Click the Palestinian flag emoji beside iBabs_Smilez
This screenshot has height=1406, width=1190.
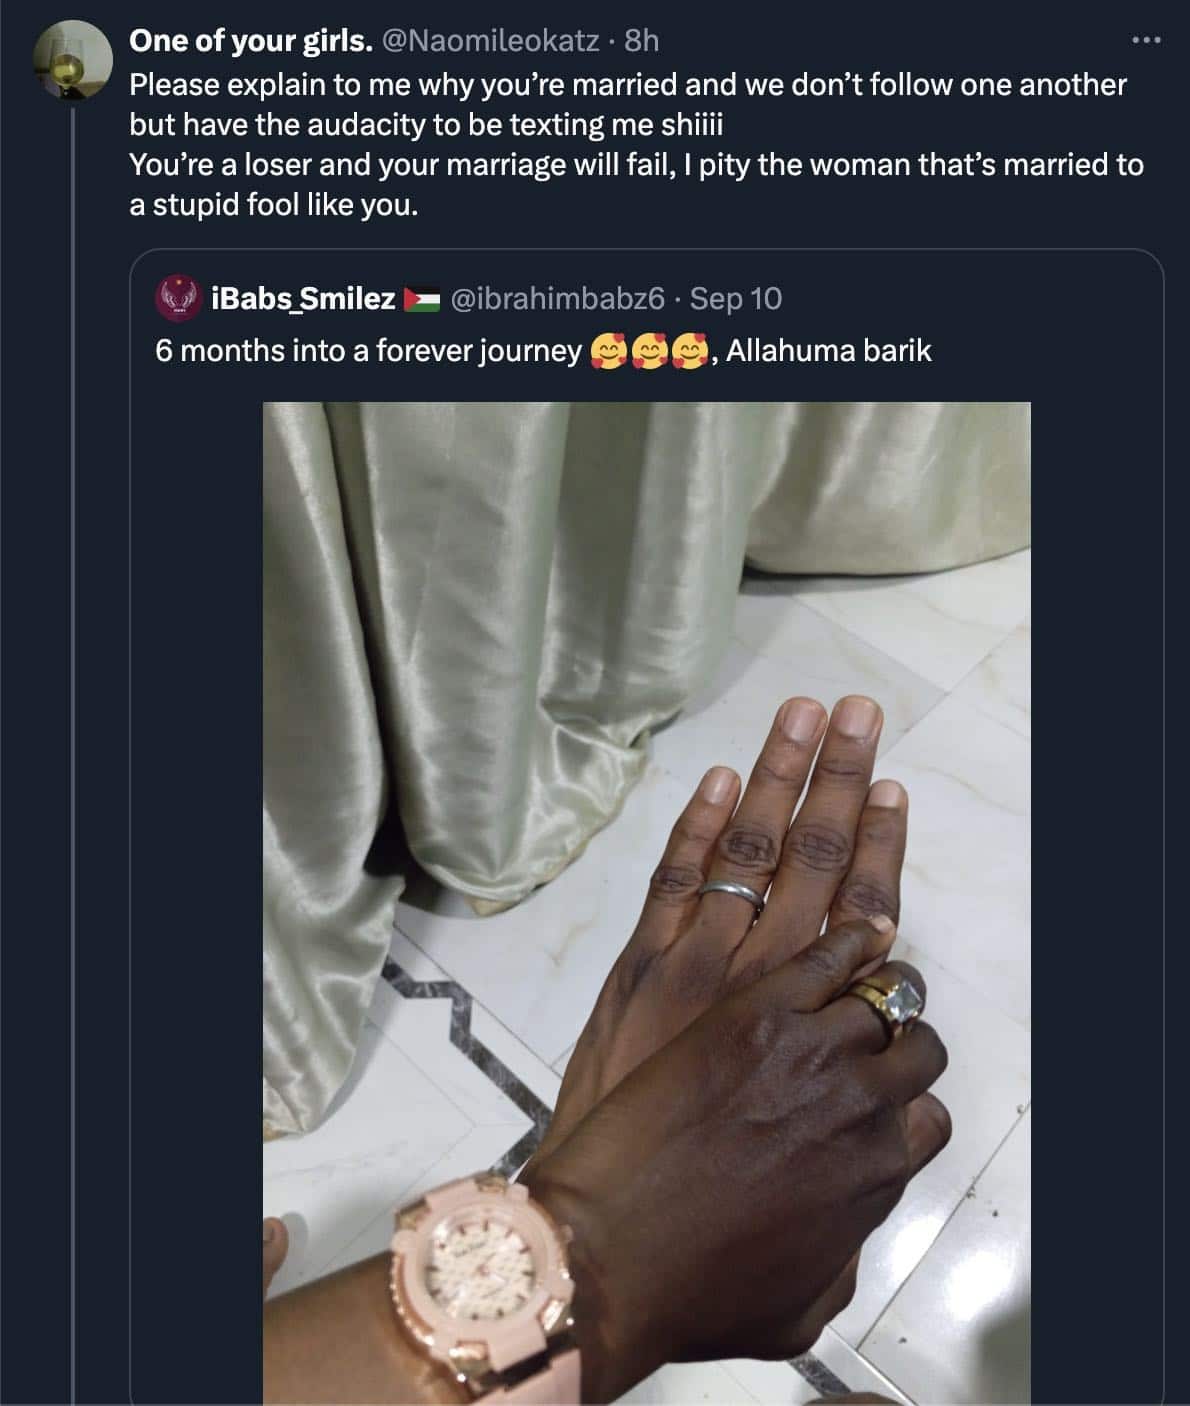(x=421, y=298)
